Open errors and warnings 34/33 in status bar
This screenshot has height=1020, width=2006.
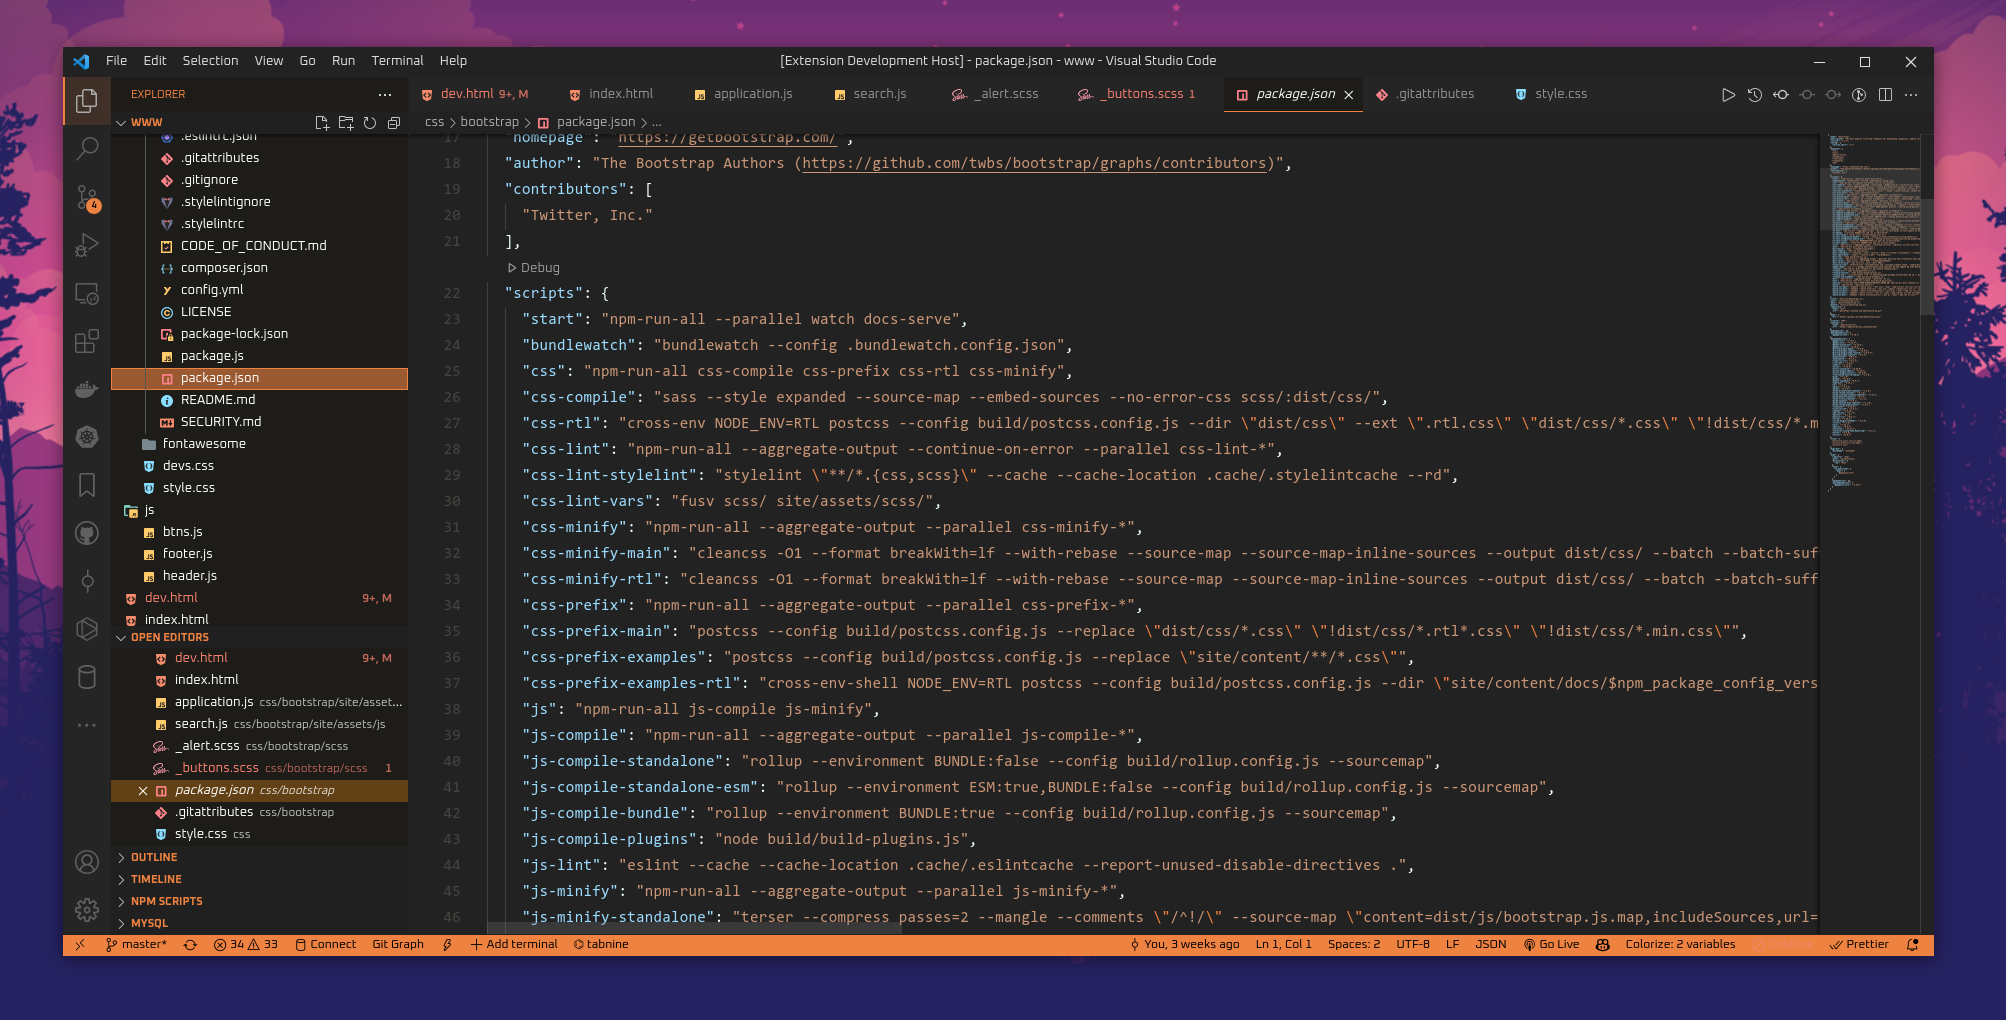tap(246, 944)
